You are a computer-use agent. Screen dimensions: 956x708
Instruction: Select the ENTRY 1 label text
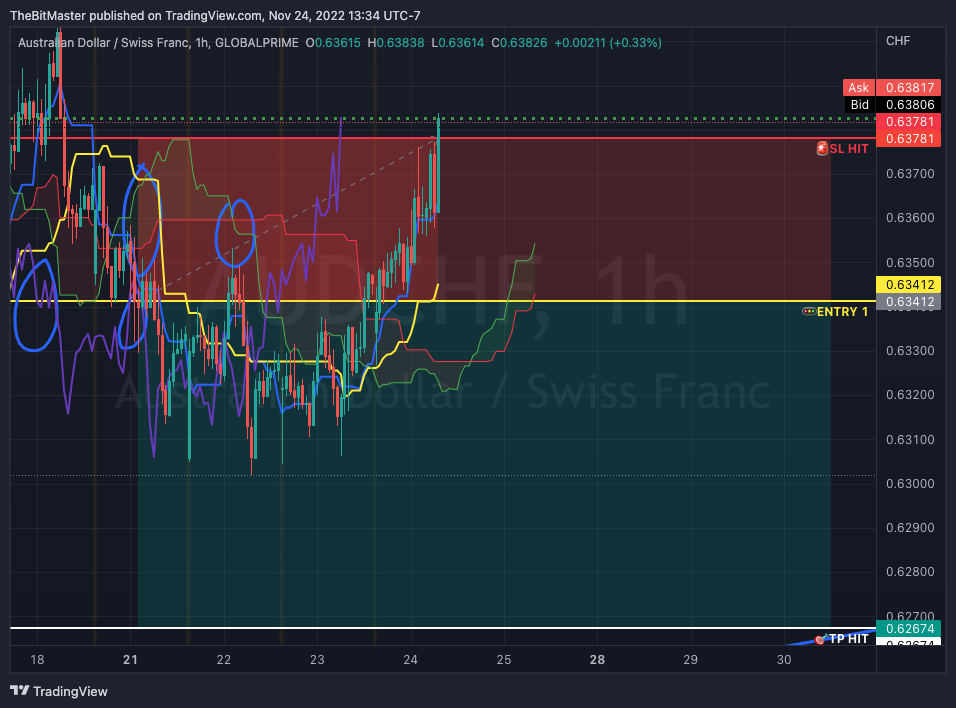coord(842,312)
